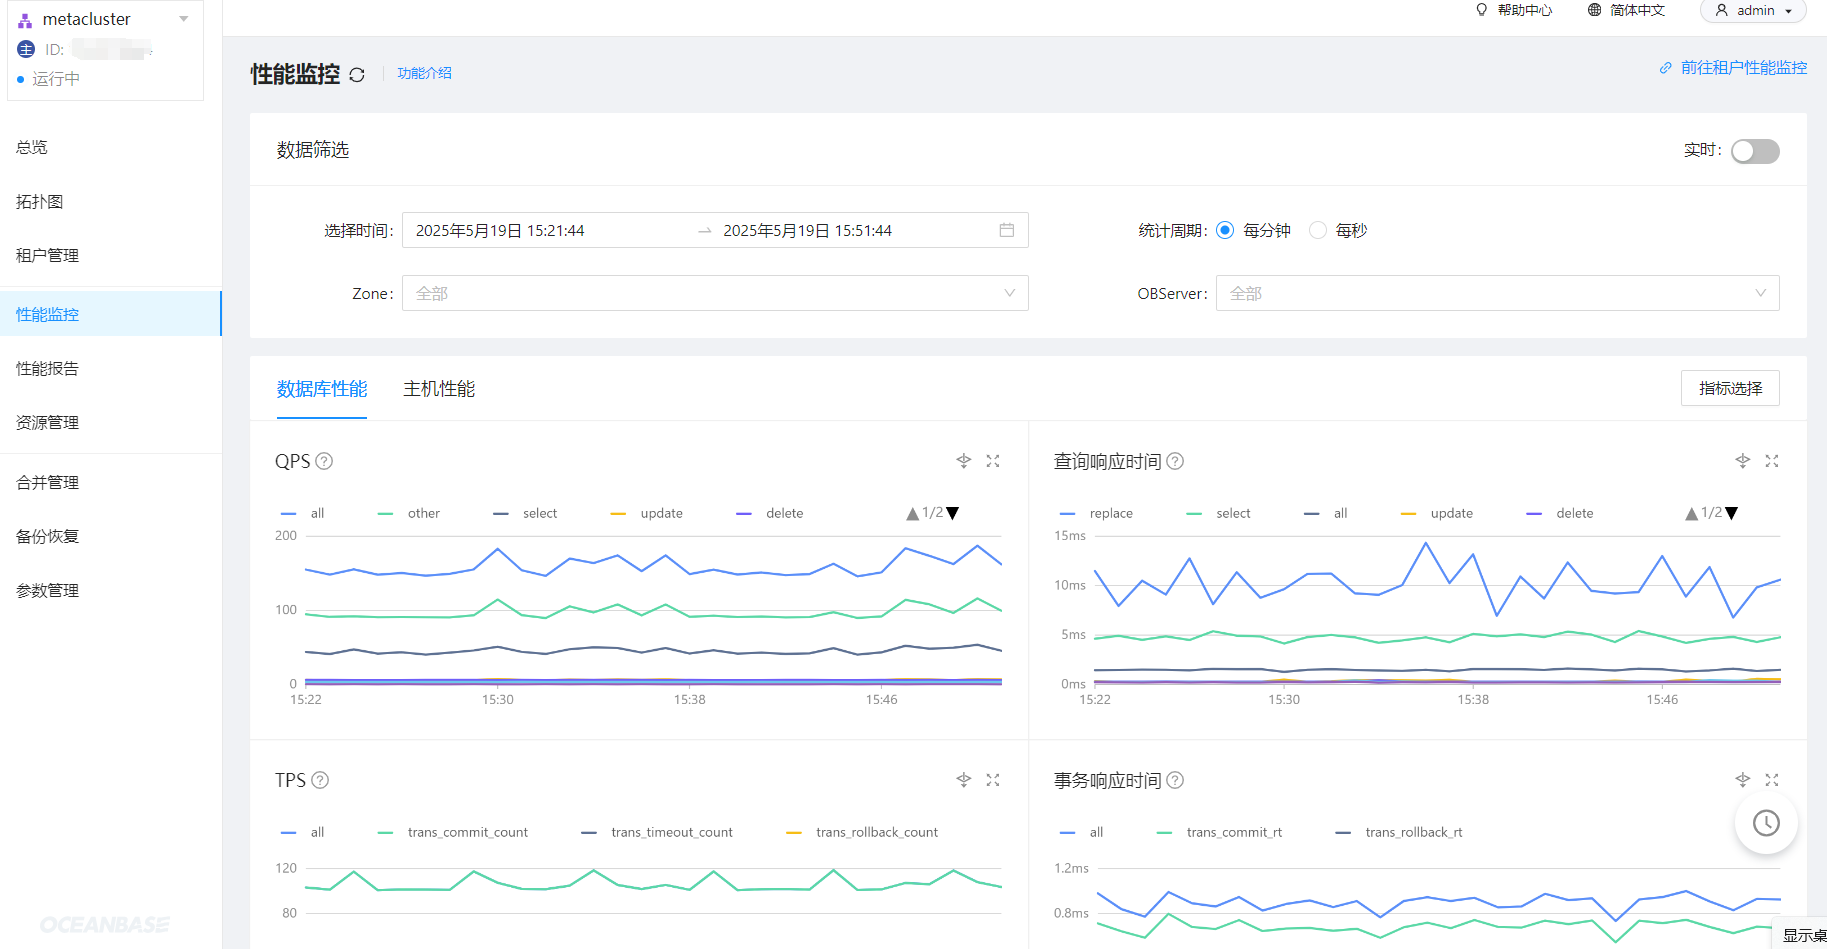Click the 指标选择 button
Screen dimensions: 1827x949
click(x=1730, y=388)
